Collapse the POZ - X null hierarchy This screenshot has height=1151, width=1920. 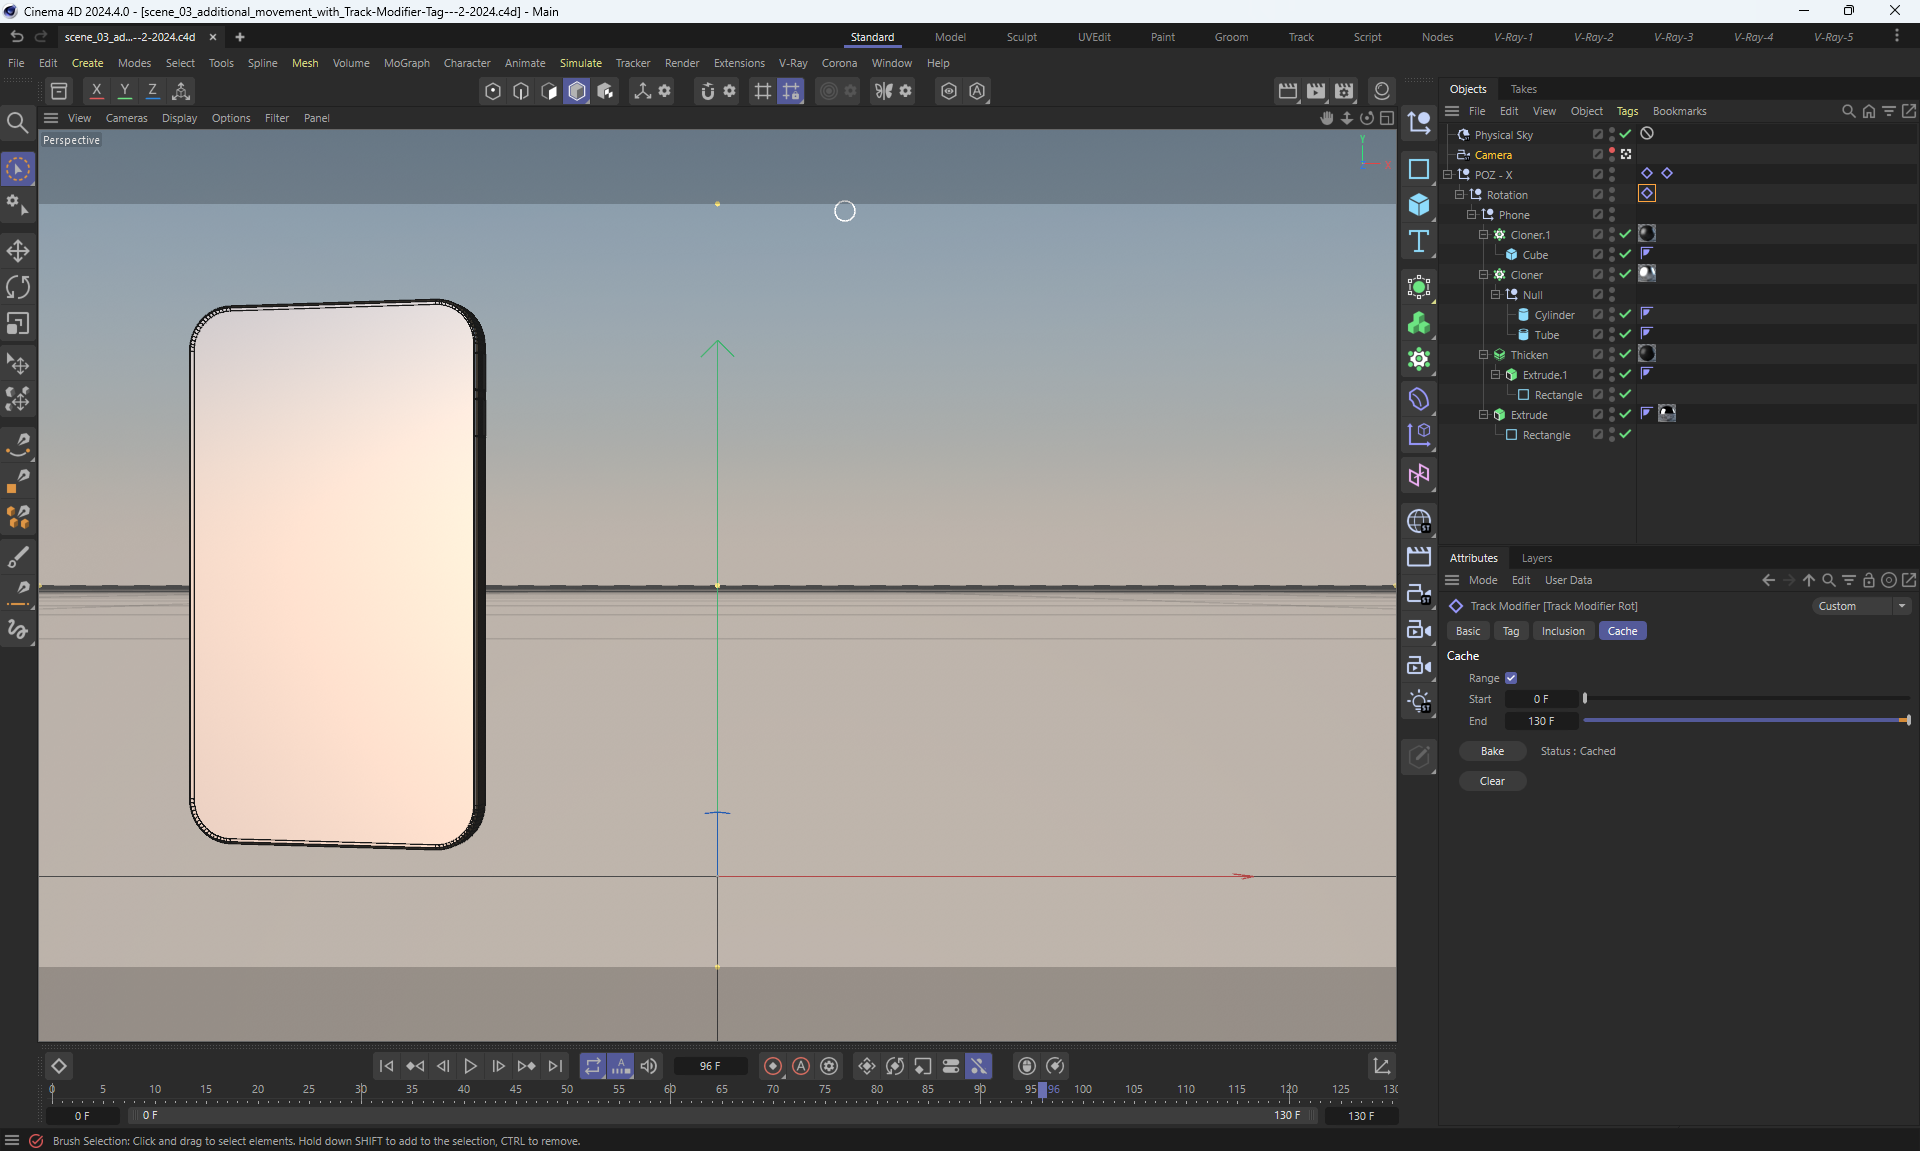coord(1447,174)
